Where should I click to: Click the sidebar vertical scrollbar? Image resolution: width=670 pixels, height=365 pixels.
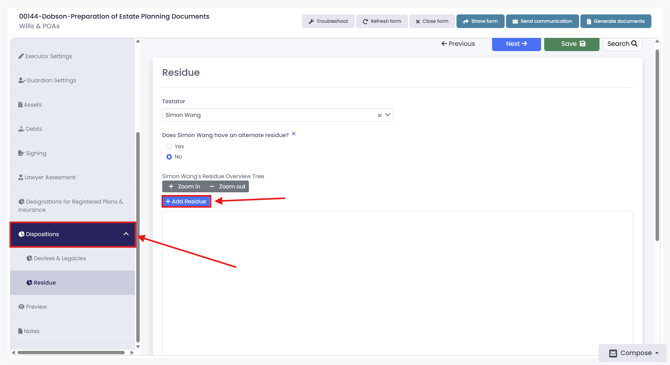coord(138,237)
